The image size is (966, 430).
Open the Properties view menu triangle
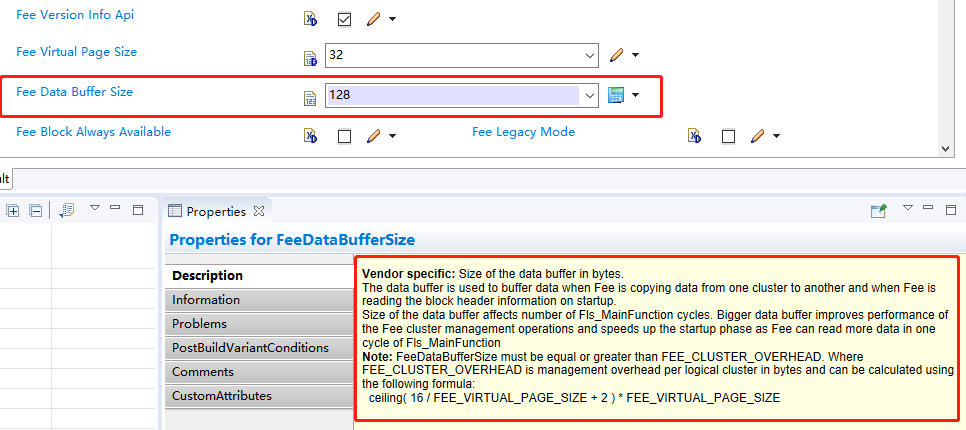(907, 208)
